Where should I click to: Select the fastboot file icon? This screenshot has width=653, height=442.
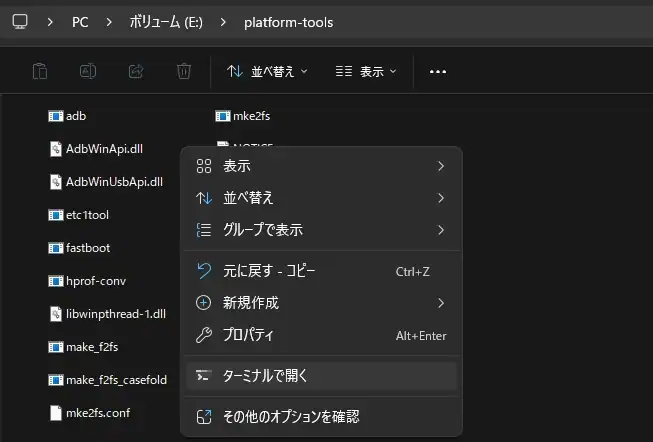click(x=56, y=247)
